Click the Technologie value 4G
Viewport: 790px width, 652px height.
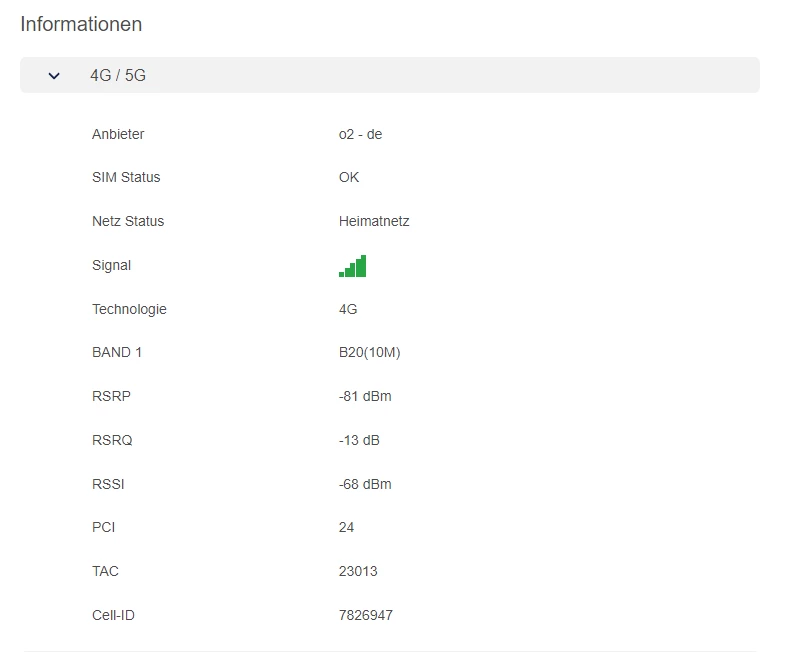348,309
